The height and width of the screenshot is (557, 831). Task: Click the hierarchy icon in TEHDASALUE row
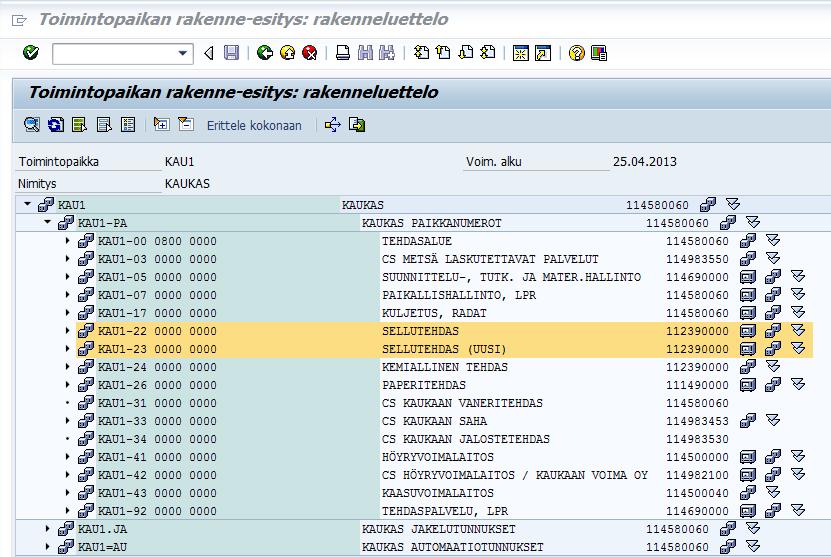(748, 241)
